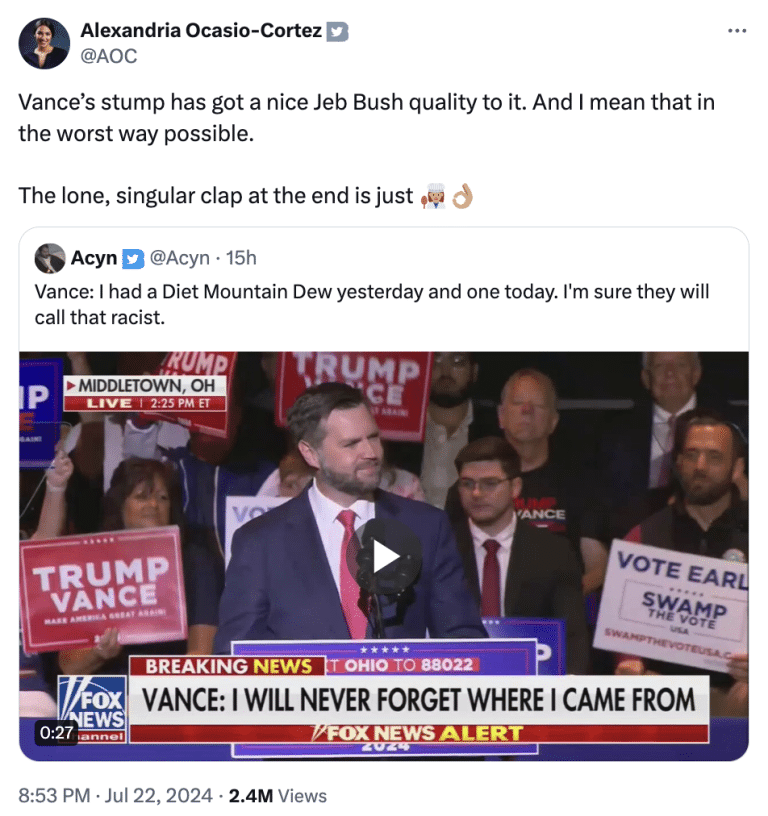The height and width of the screenshot is (816, 768).
Task: Click the Acyn display name
Action: pyautogui.click(x=94, y=258)
